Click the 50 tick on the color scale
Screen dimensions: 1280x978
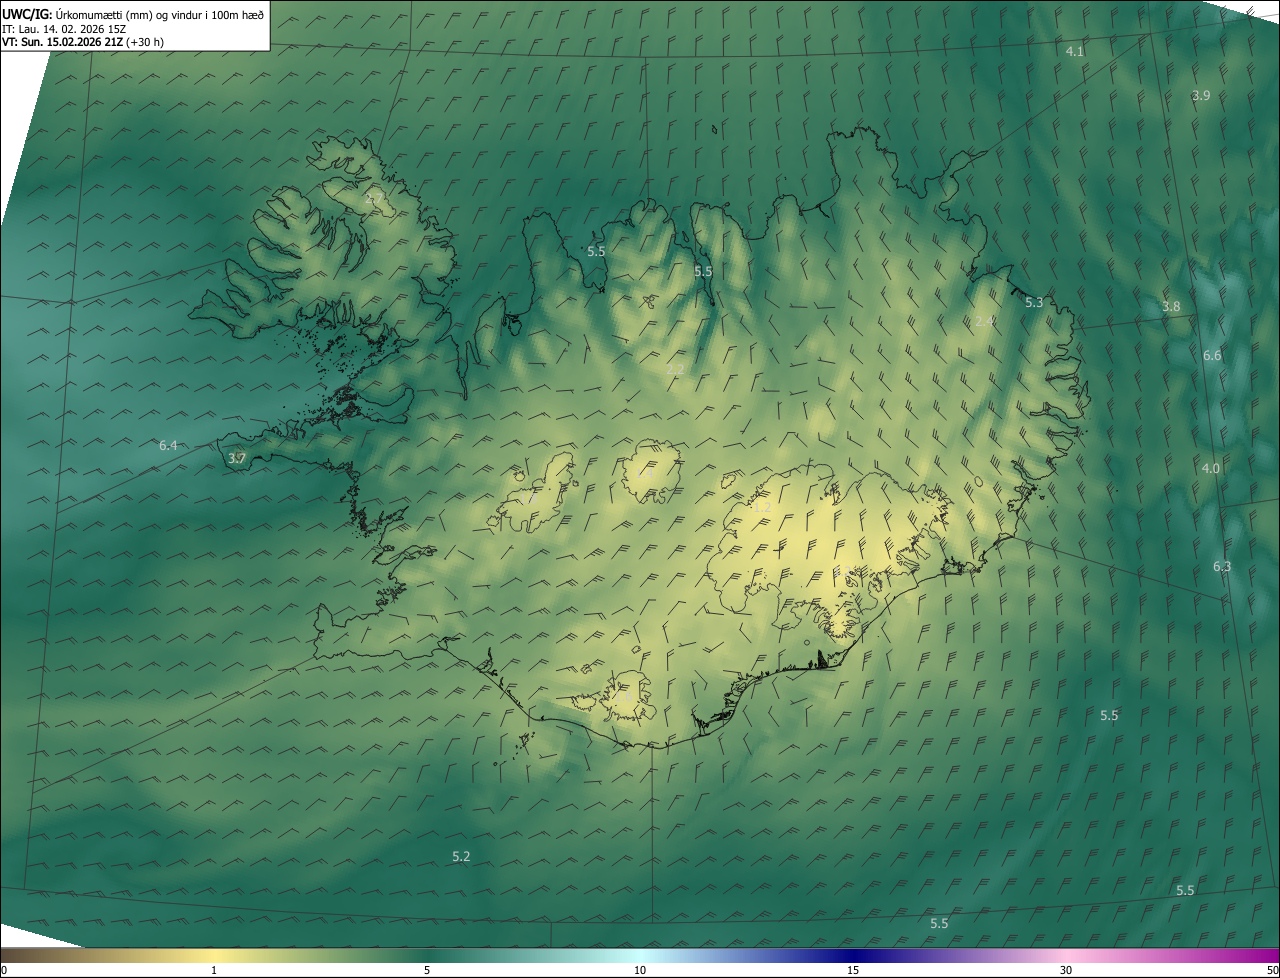[x=1272, y=970]
